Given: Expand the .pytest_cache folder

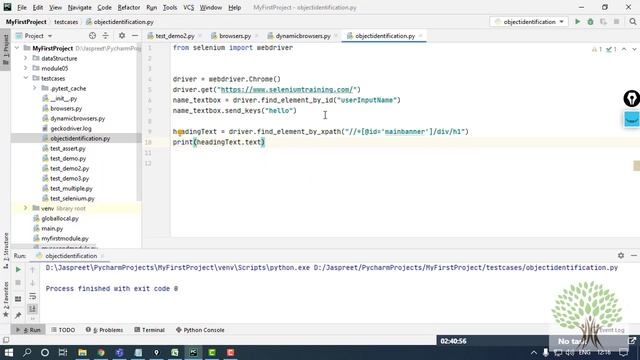Looking at the screenshot, I should [x=35, y=88].
